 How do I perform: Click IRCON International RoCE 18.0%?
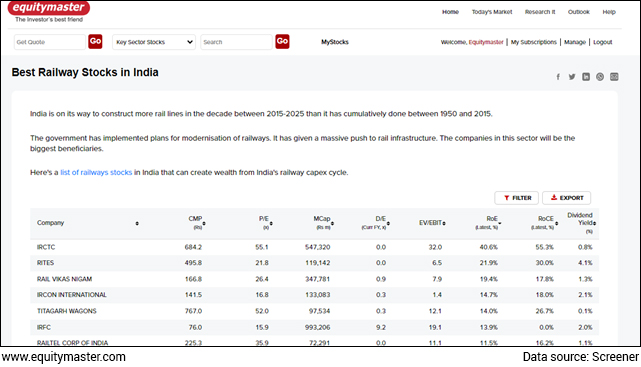[545, 295]
